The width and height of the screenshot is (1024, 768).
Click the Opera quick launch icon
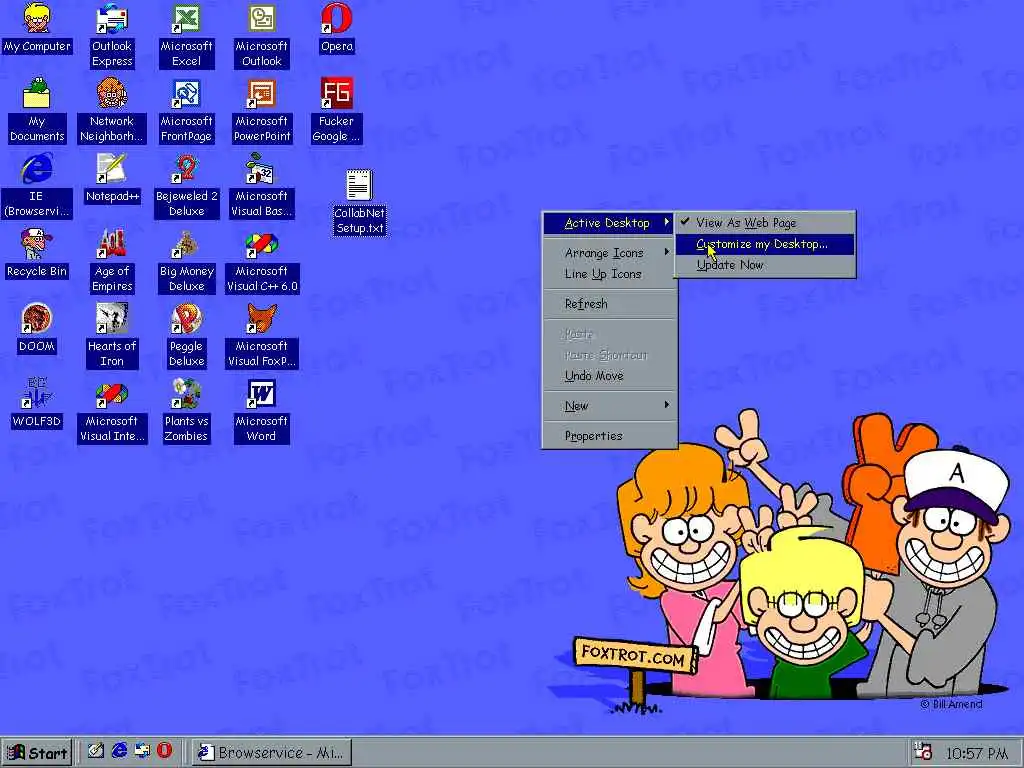pyautogui.click(x=165, y=751)
